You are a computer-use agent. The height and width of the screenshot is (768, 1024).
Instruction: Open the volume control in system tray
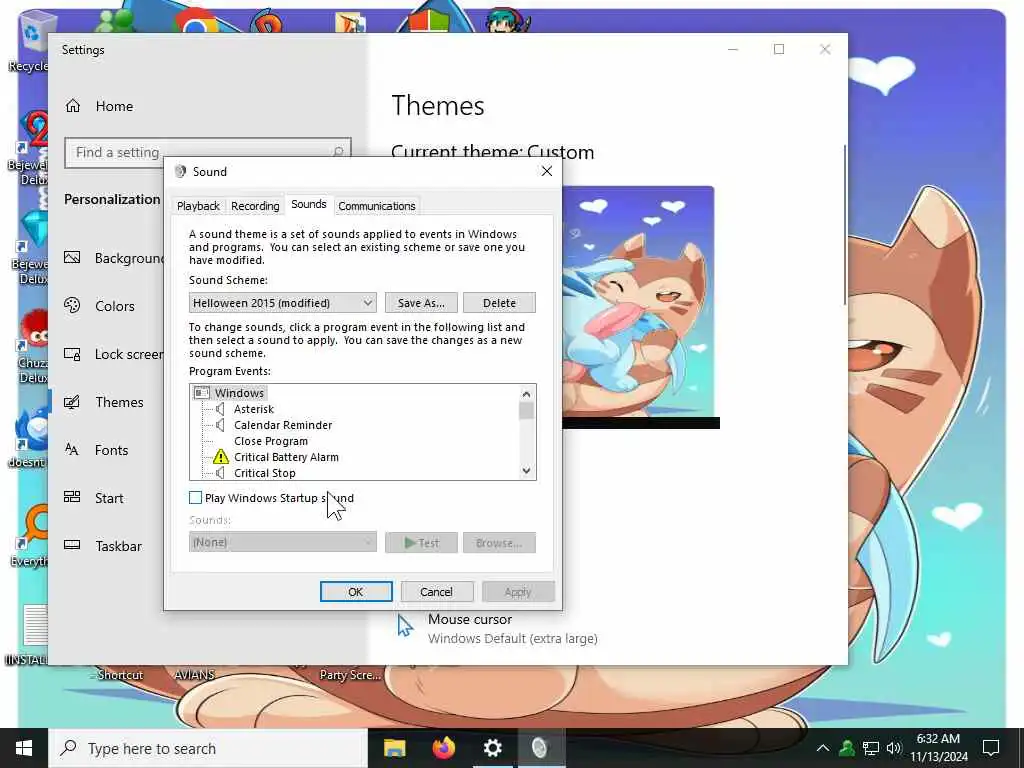894,748
